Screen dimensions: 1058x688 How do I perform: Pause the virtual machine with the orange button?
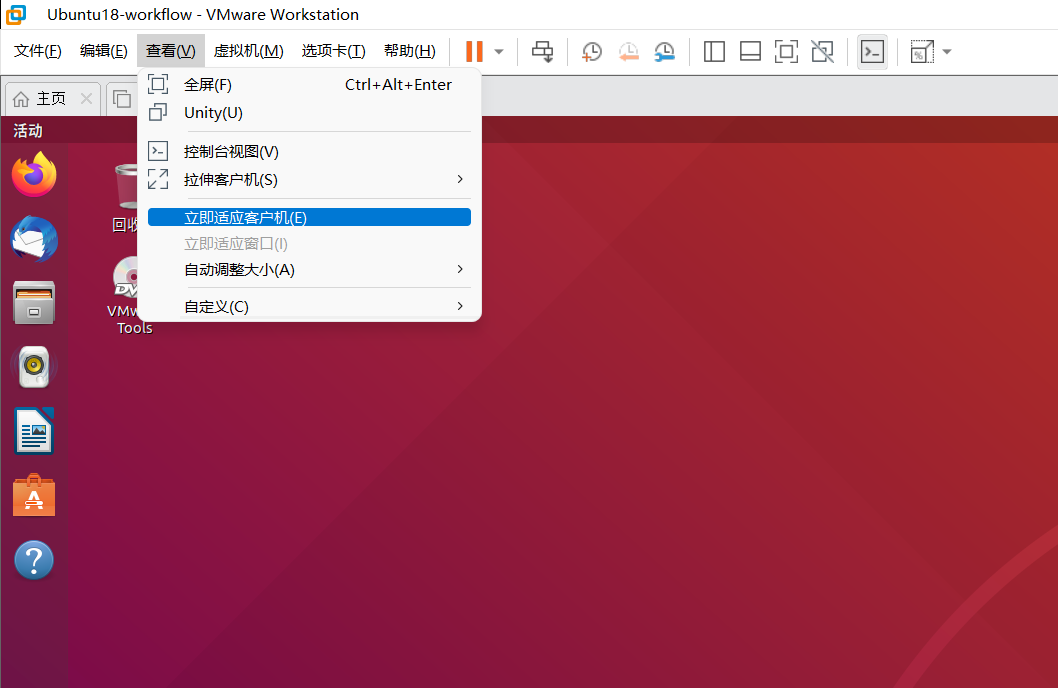tap(474, 51)
